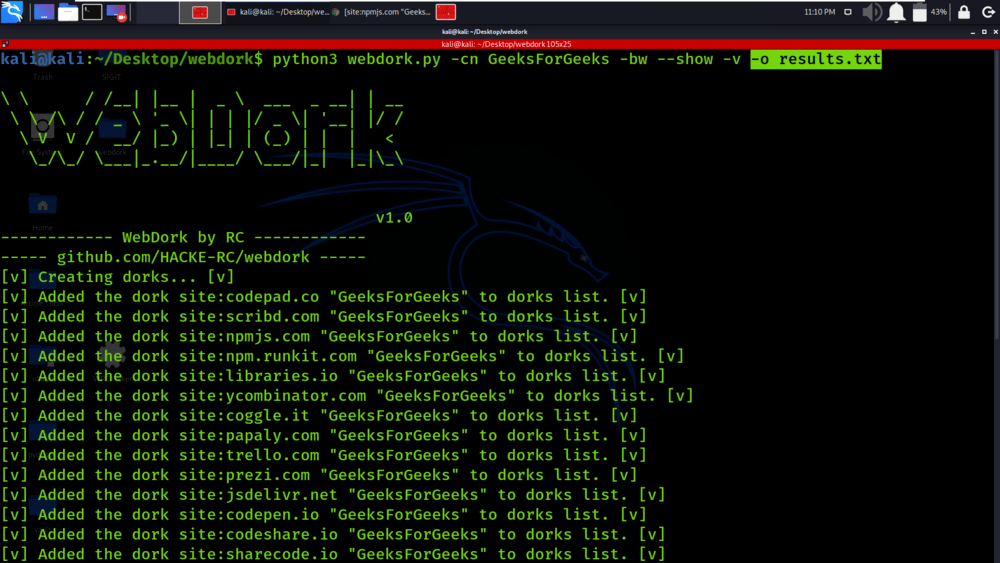
Task: Open the Kali dragon applications menu
Action: 11,11
